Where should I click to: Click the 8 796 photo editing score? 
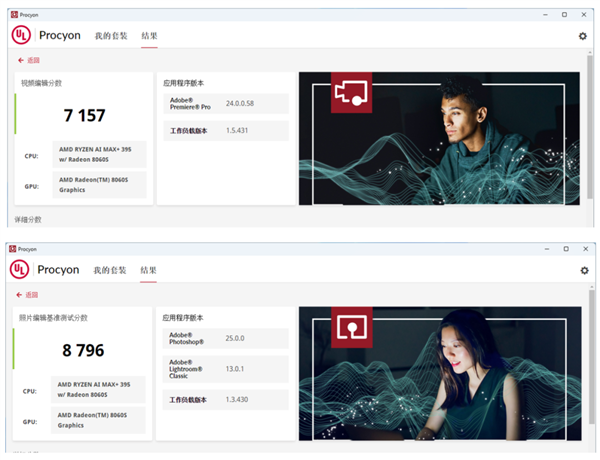[84, 351]
